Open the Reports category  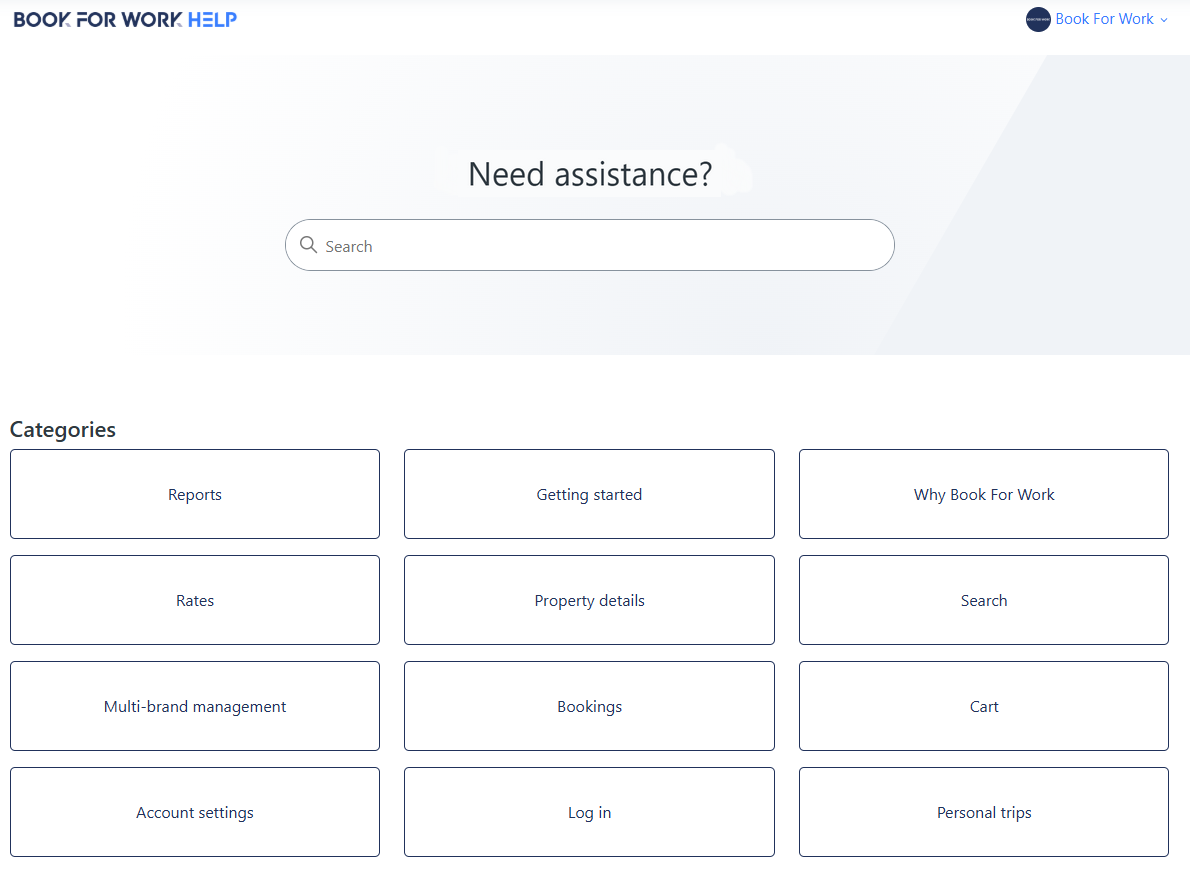click(x=195, y=494)
